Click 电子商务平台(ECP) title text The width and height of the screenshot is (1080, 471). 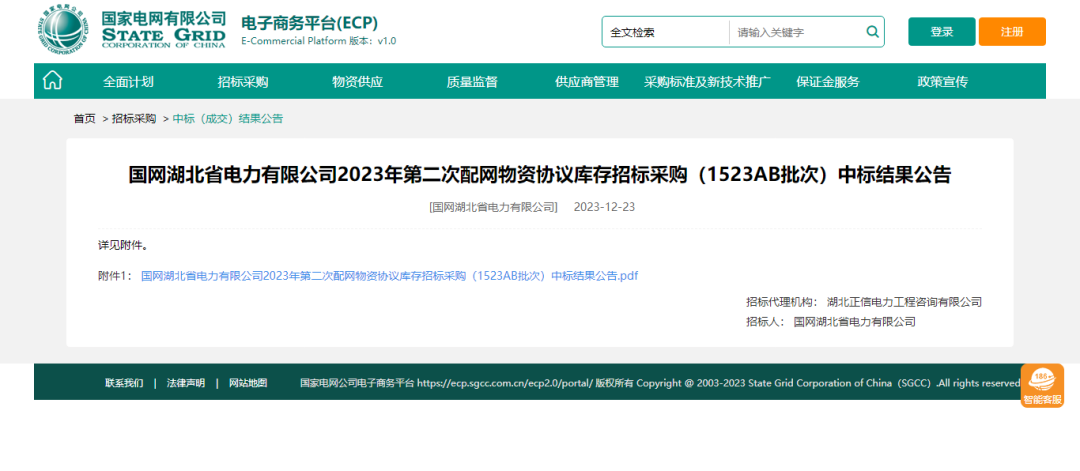309,23
